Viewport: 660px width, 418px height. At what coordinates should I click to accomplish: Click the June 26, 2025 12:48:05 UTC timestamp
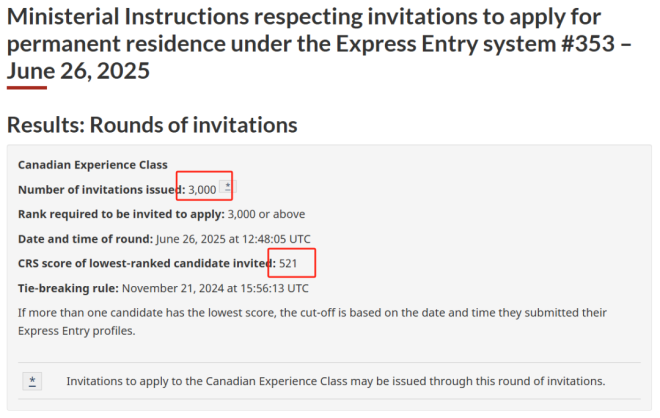pyautogui.click(x=233, y=239)
